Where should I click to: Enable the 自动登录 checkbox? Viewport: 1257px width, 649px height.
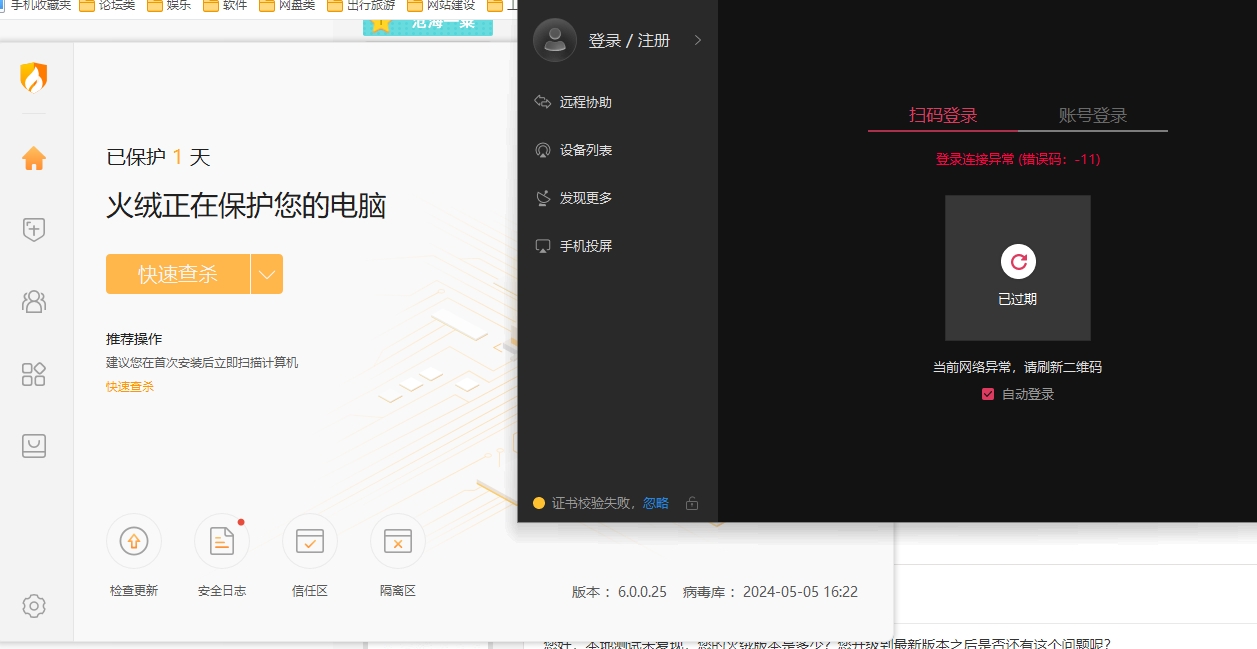tap(988, 394)
